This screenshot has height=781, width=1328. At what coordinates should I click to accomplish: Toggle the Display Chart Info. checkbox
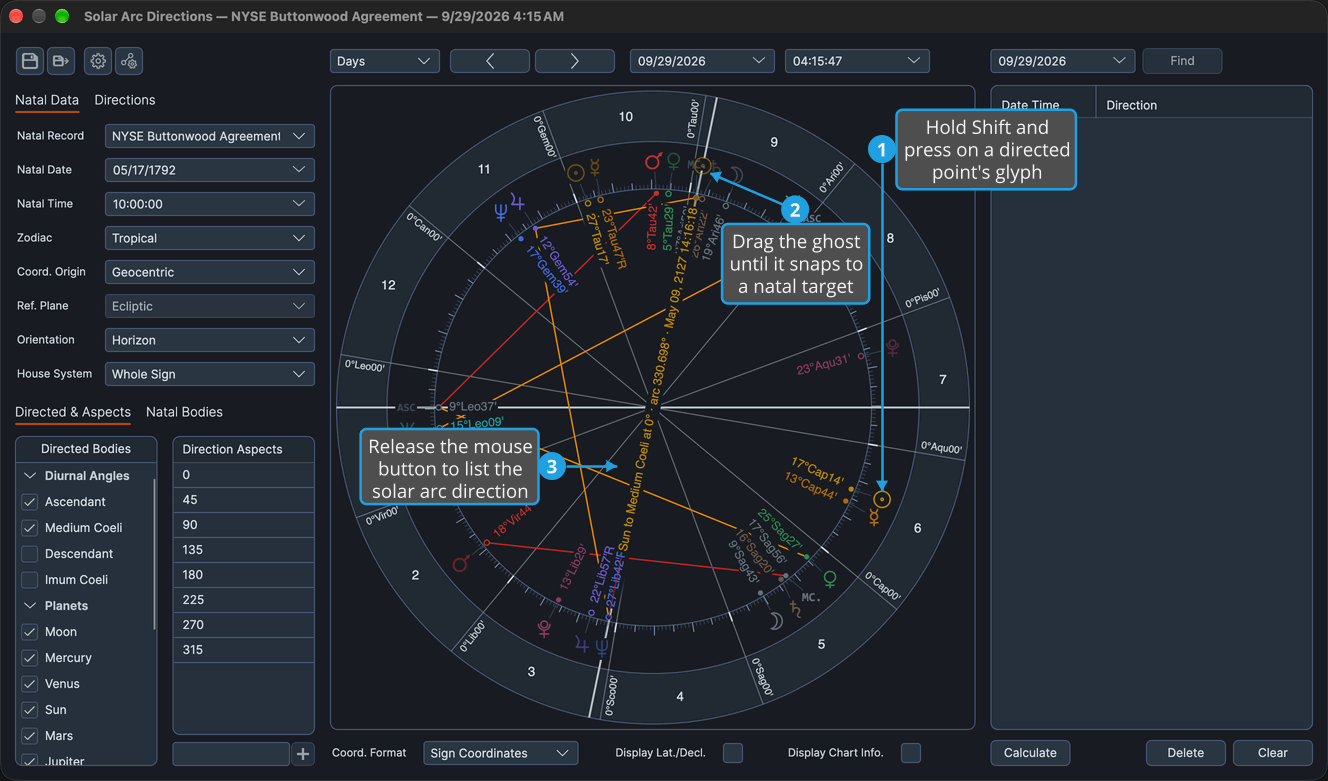coord(911,753)
